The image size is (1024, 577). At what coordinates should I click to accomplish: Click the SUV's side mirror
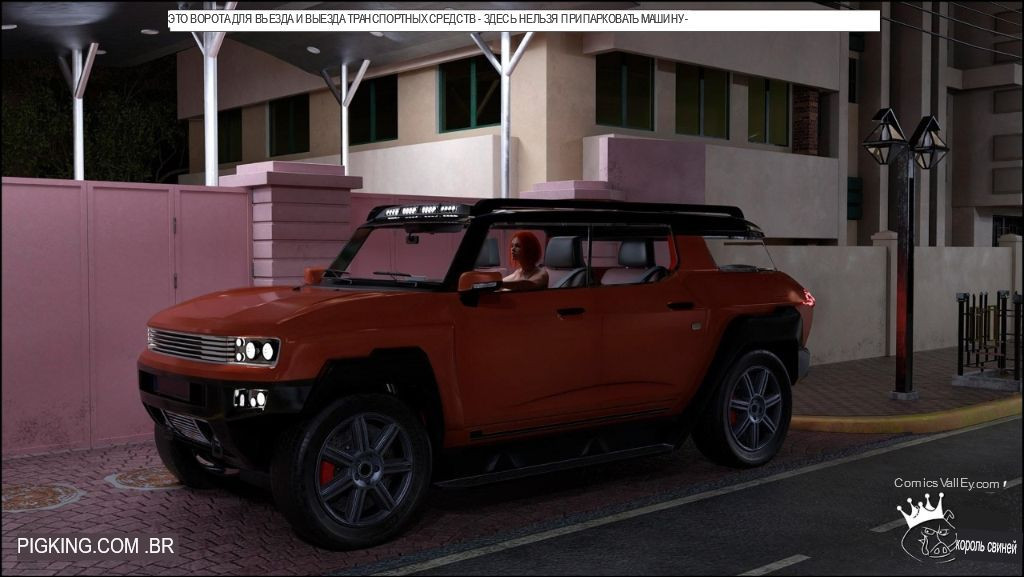479,283
